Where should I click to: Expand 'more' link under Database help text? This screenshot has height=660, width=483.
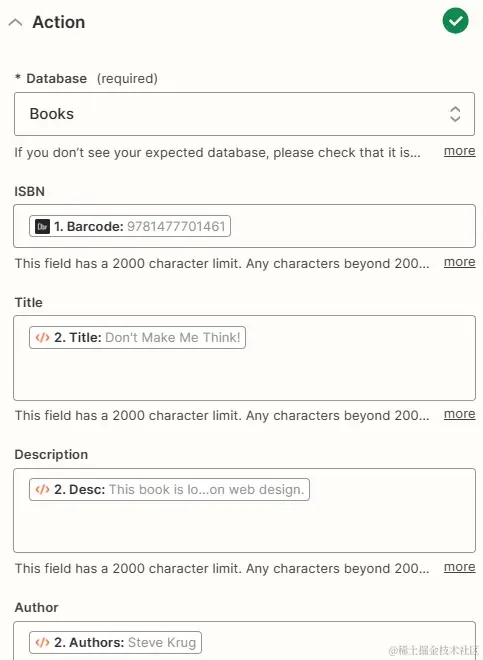point(459,151)
